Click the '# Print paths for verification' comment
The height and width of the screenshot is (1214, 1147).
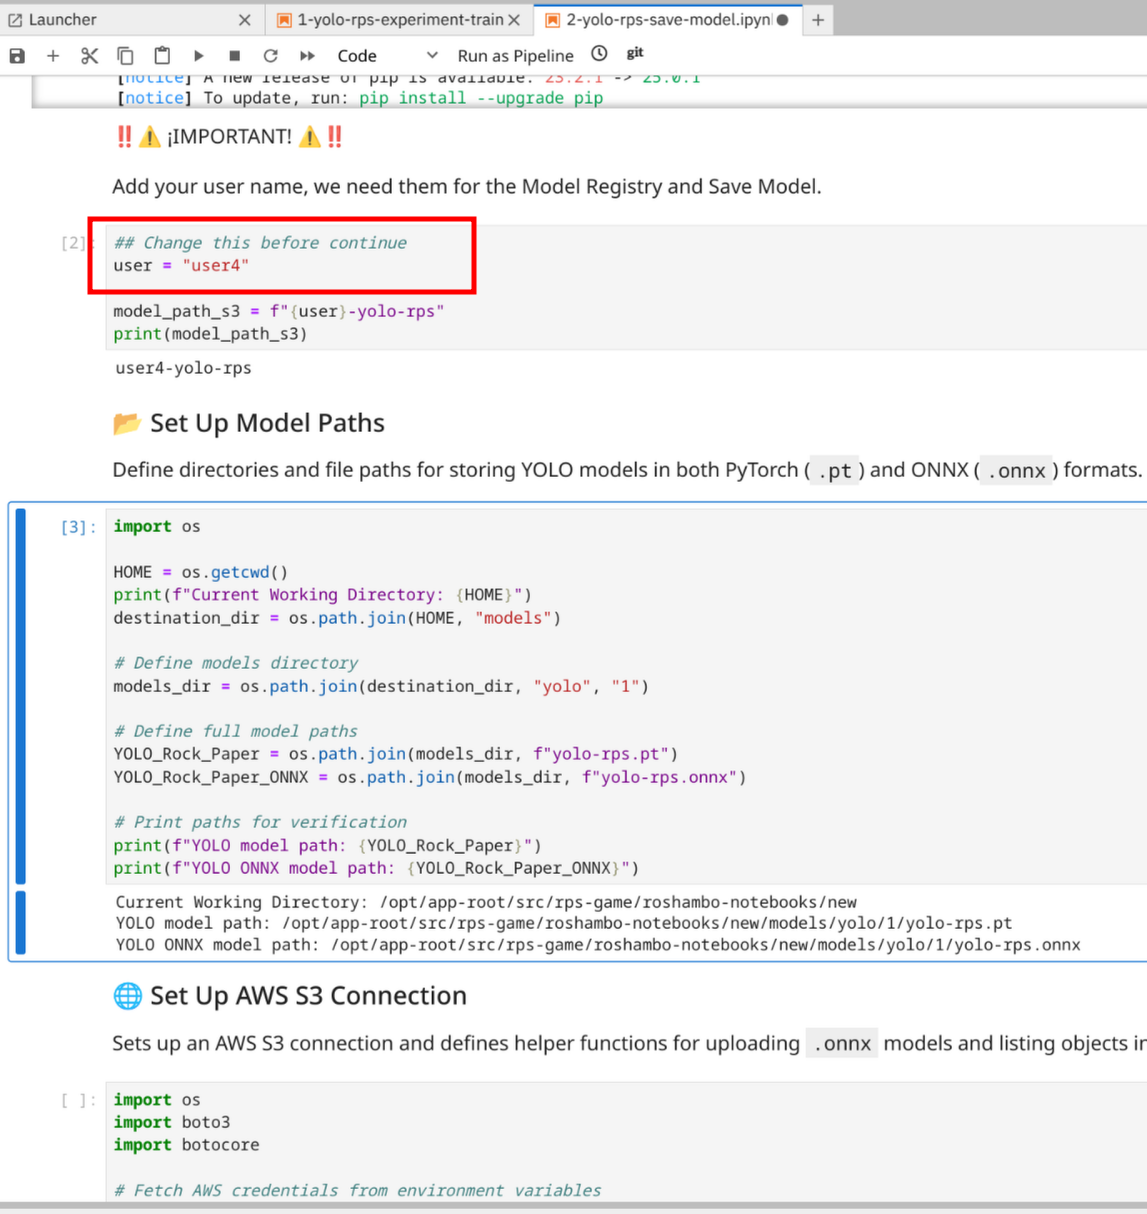tap(260, 822)
